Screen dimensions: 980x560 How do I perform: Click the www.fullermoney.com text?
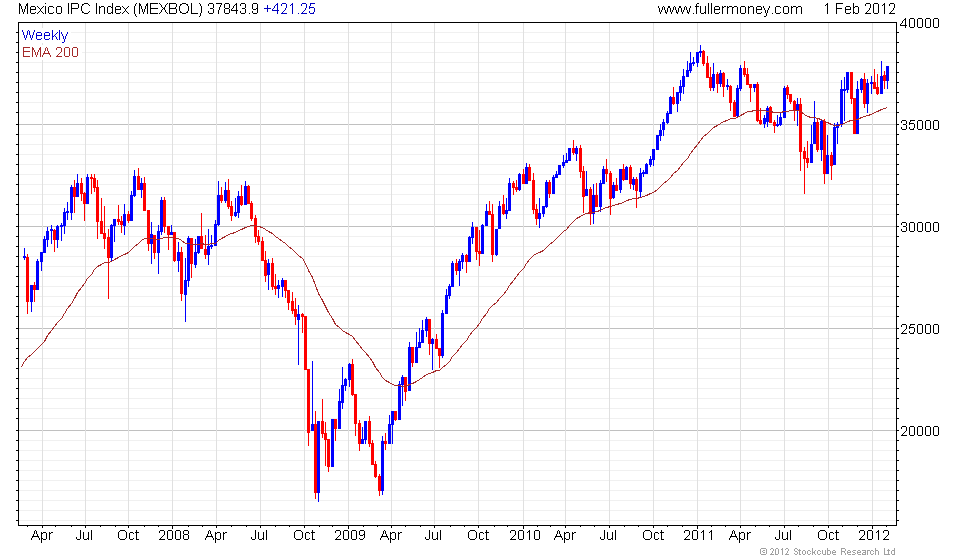[730, 9]
